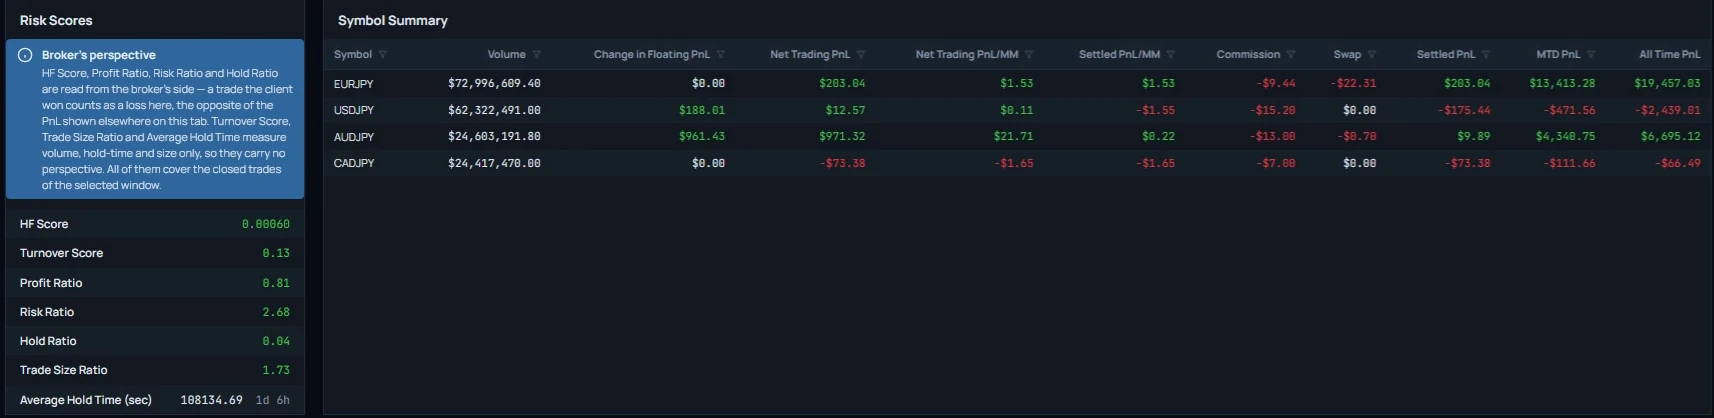Open the Settled PnL/MM filter icon
Image resolution: width=1714 pixels, height=418 pixels.
[x=1171, y=55]
